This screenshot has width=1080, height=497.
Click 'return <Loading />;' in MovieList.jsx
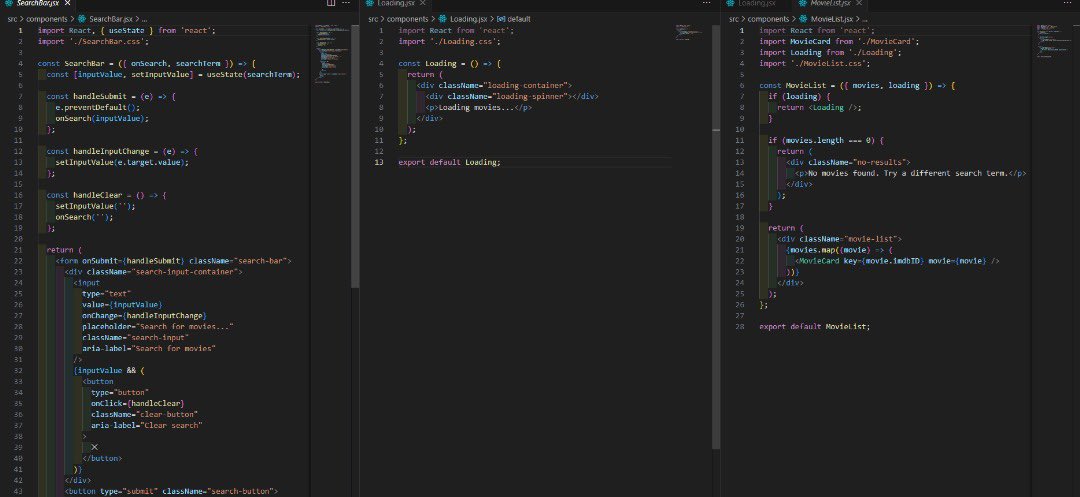820,107
